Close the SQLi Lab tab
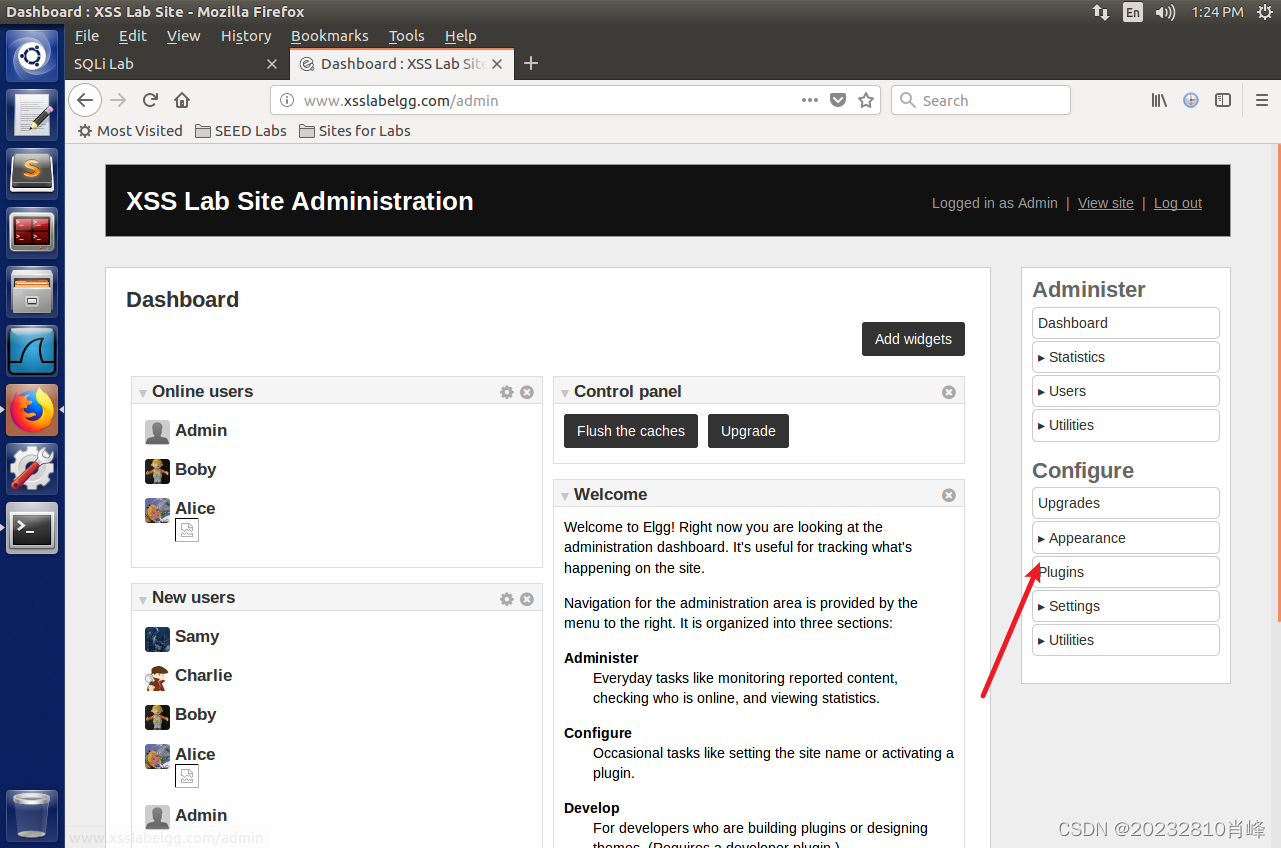Screen dimensions: 1281x848 click(x=272, y=64)
